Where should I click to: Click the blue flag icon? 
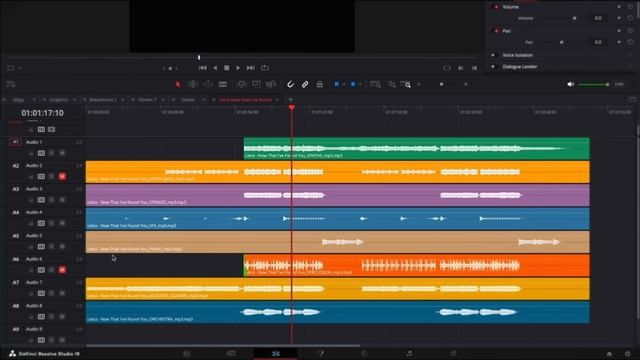pyautogui.click(x=337, y=84)
